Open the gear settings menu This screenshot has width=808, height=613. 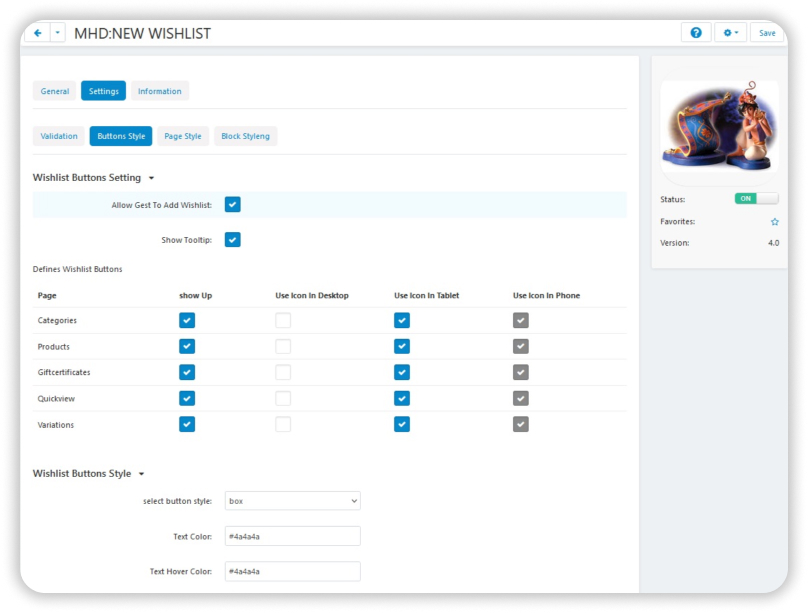(x=730, y=33)
